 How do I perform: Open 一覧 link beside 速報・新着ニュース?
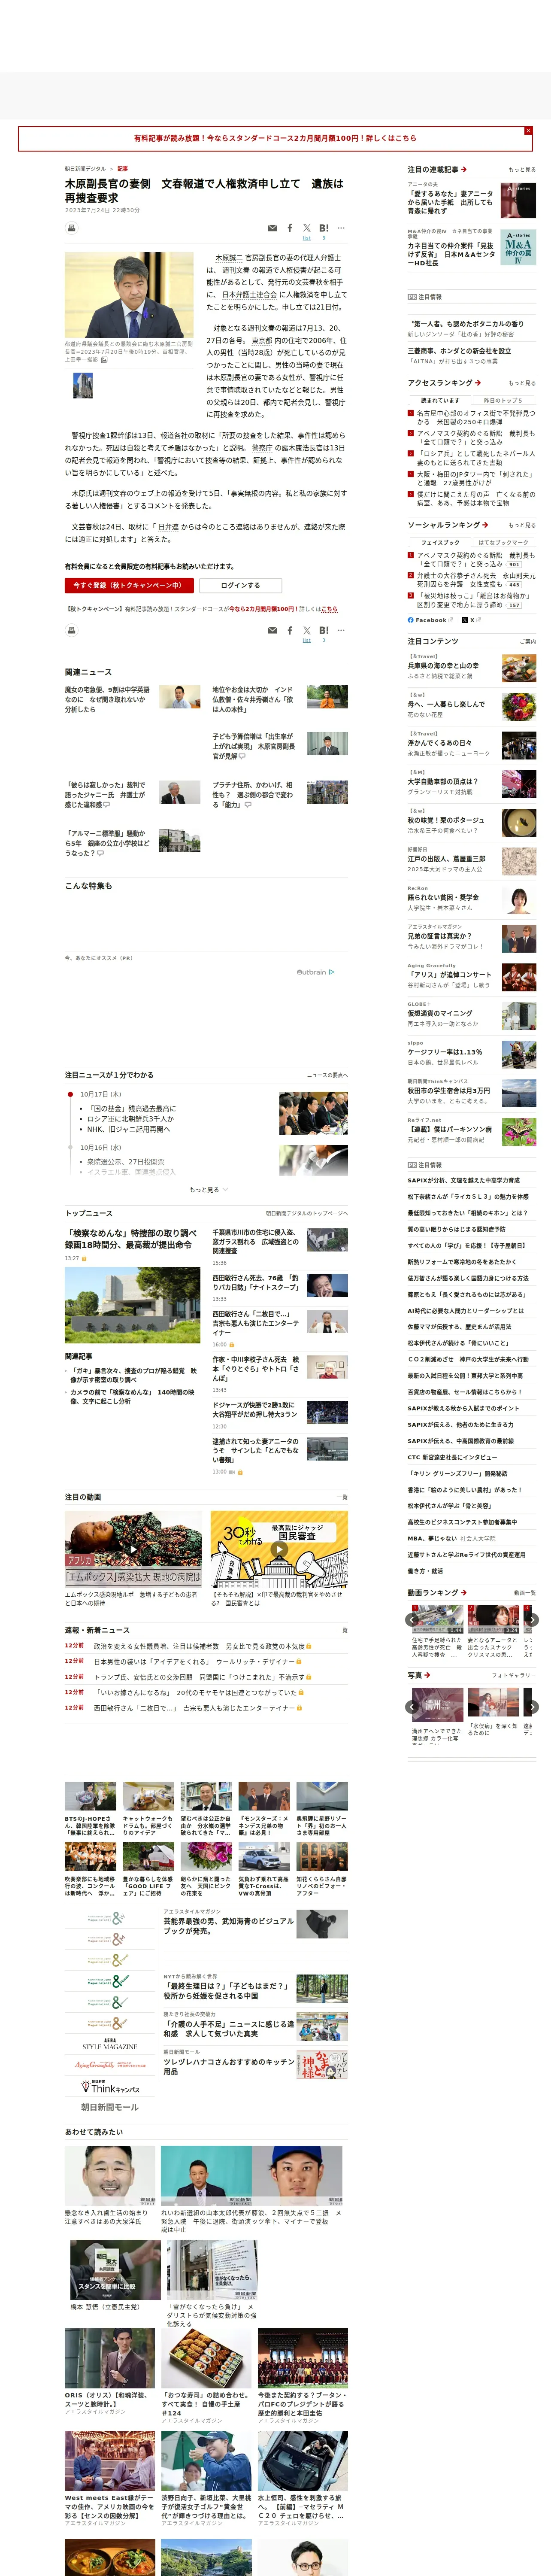point(342,1631)
